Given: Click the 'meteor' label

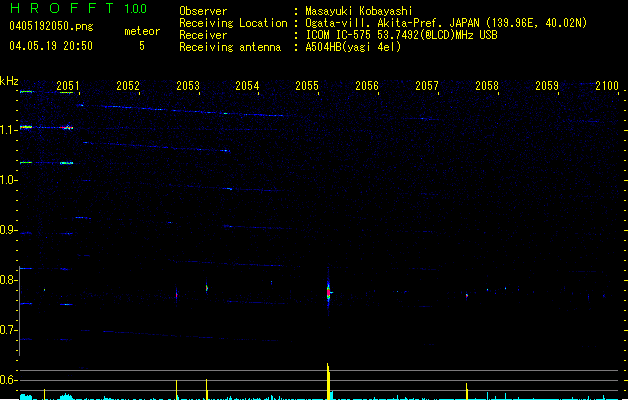Looking at the screenshot, I should pyautogui.click(x=142, y=31).
